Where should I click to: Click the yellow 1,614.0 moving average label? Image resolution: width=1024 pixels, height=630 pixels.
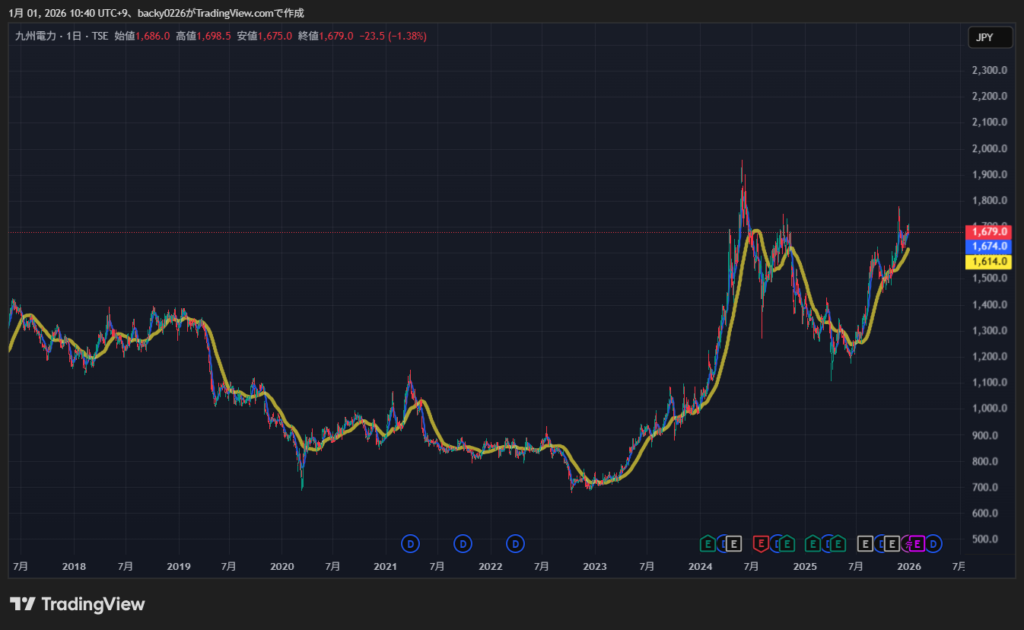coord(987,261)
